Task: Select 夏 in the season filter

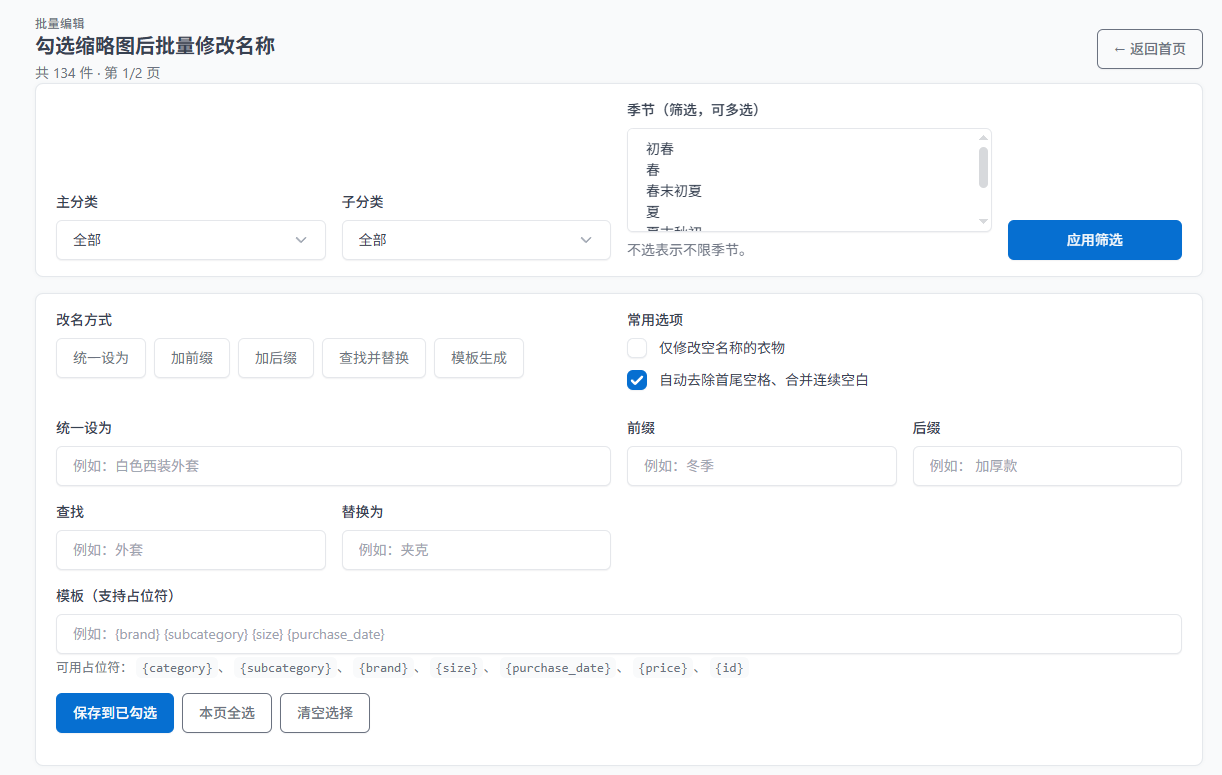Action: click(x=652, y=211)
